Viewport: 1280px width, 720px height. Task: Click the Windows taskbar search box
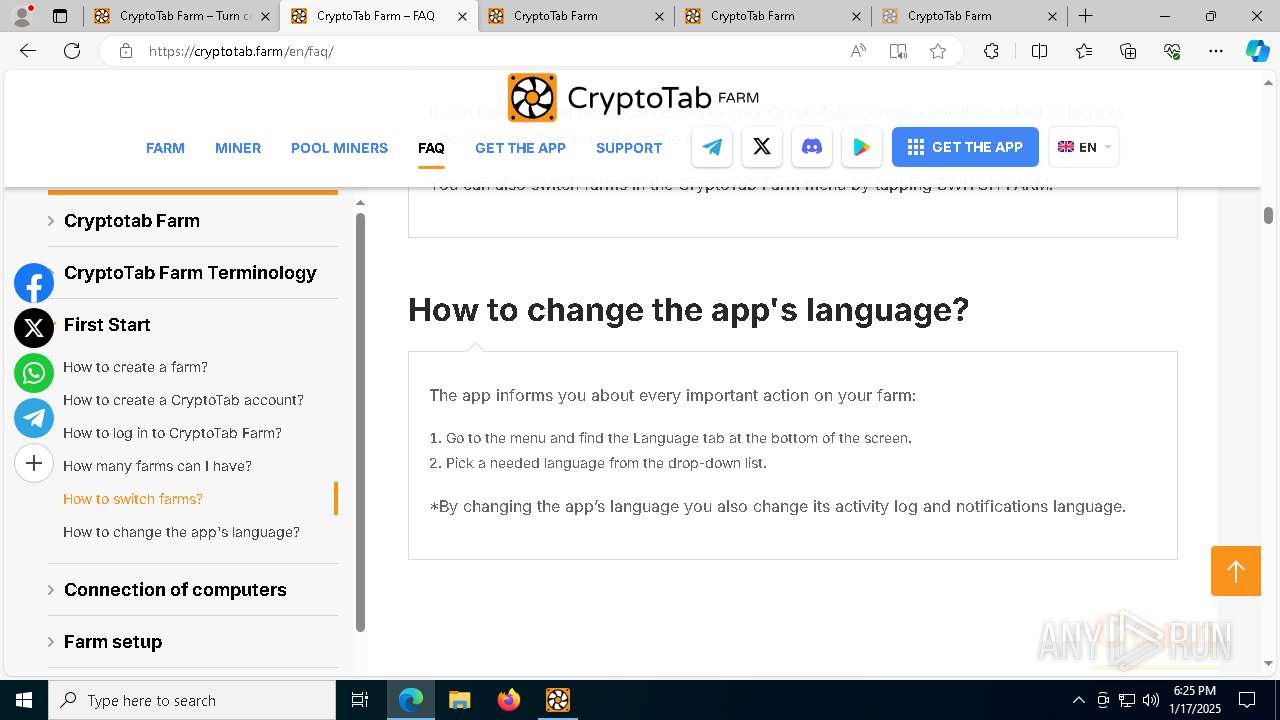192,700
